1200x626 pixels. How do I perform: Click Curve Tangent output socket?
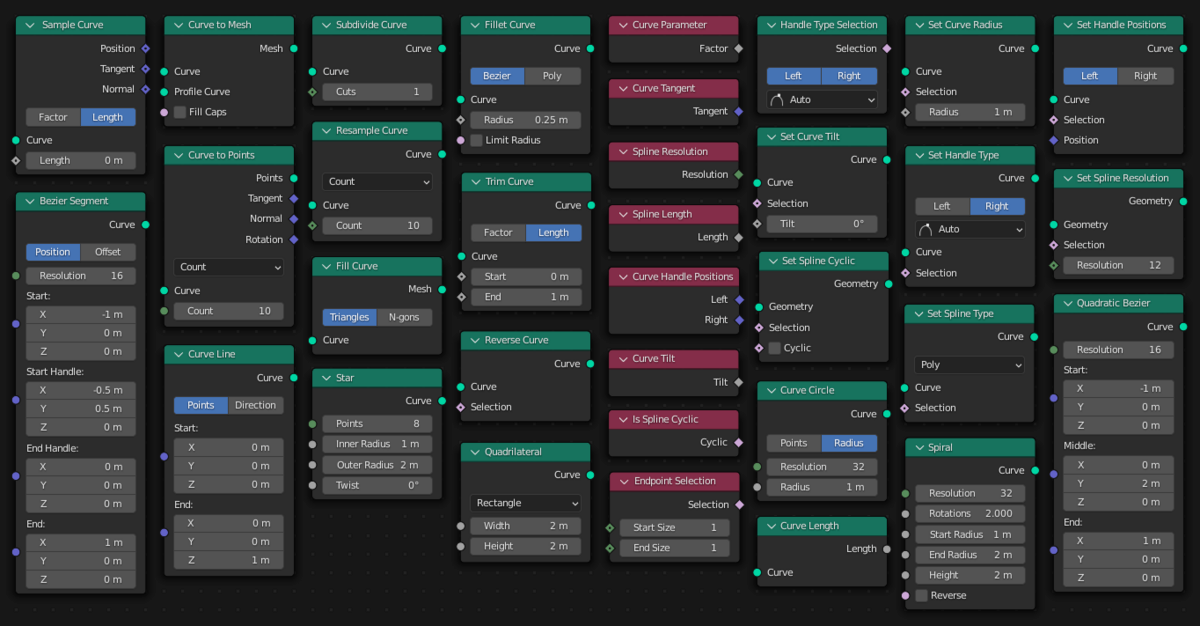tap(739, 112)
